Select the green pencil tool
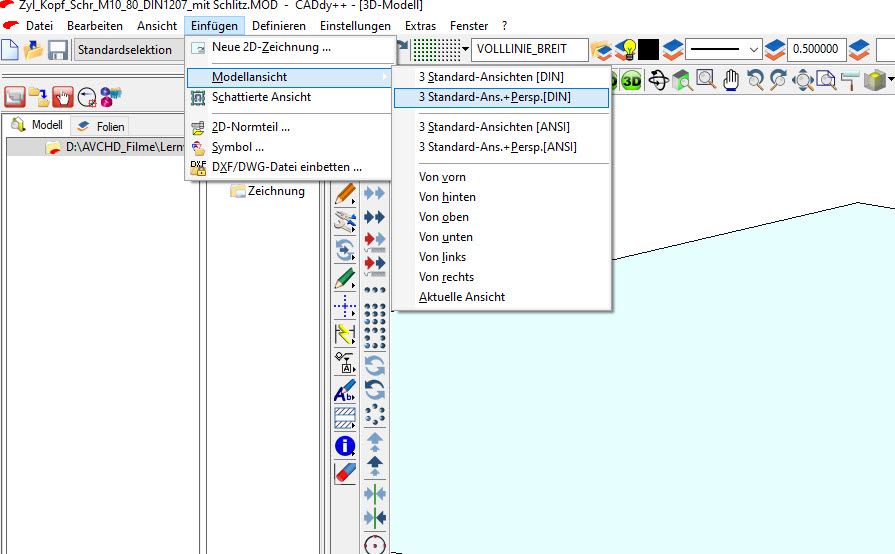Image resolution: width=895 pixels, height=554 pixels. point(345,278)
